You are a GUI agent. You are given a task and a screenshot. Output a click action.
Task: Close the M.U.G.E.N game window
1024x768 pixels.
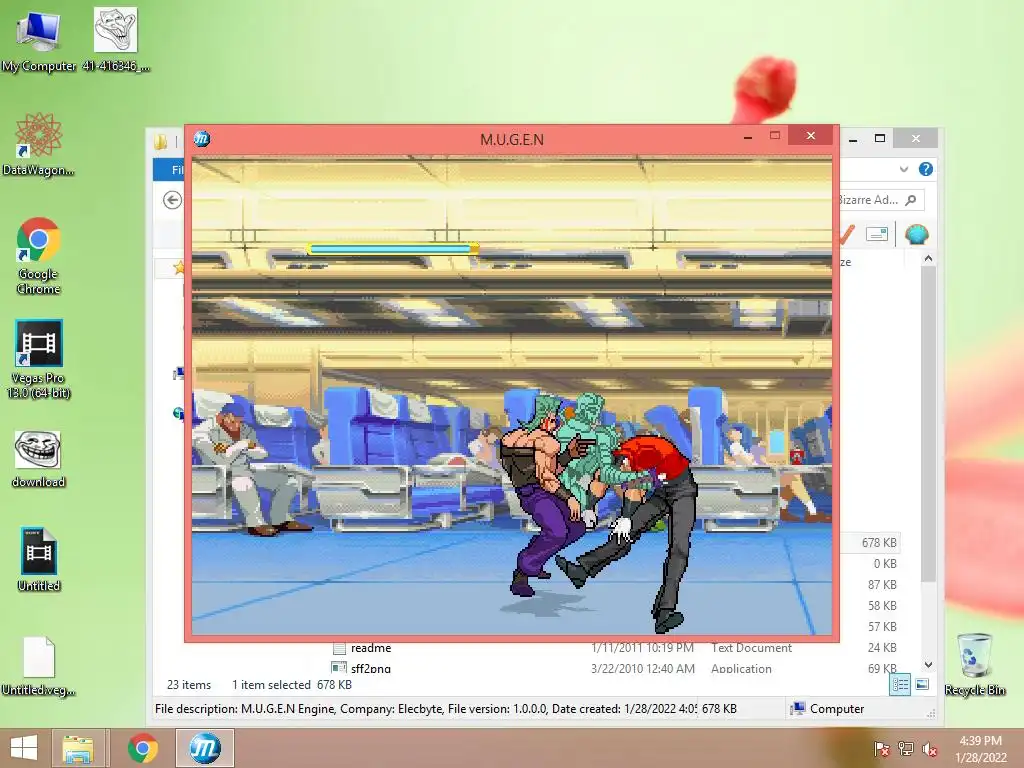click(x=810, y=135)
